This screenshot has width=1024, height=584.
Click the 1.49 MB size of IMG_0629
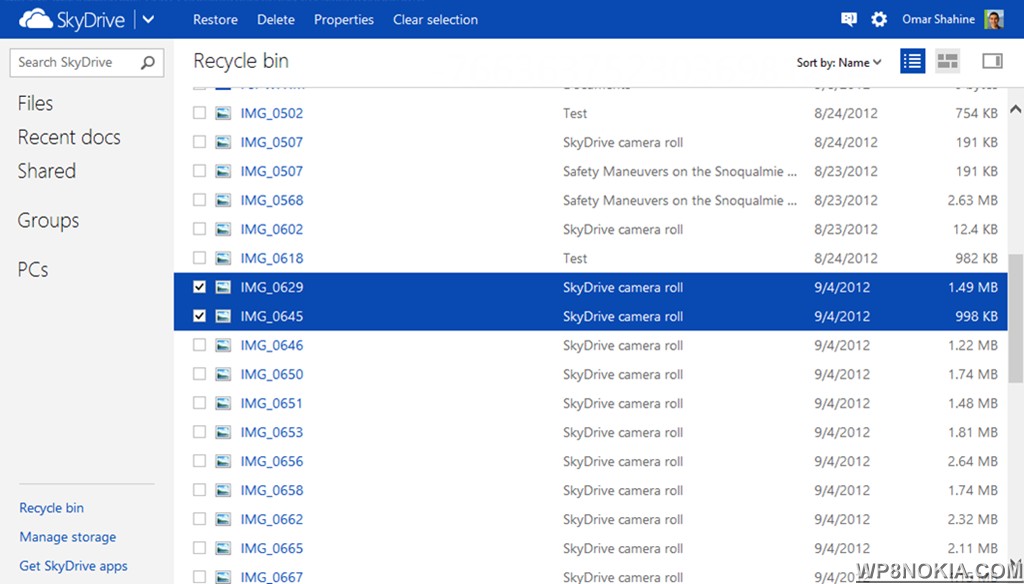pyautogui.click(x=972, y=287)
